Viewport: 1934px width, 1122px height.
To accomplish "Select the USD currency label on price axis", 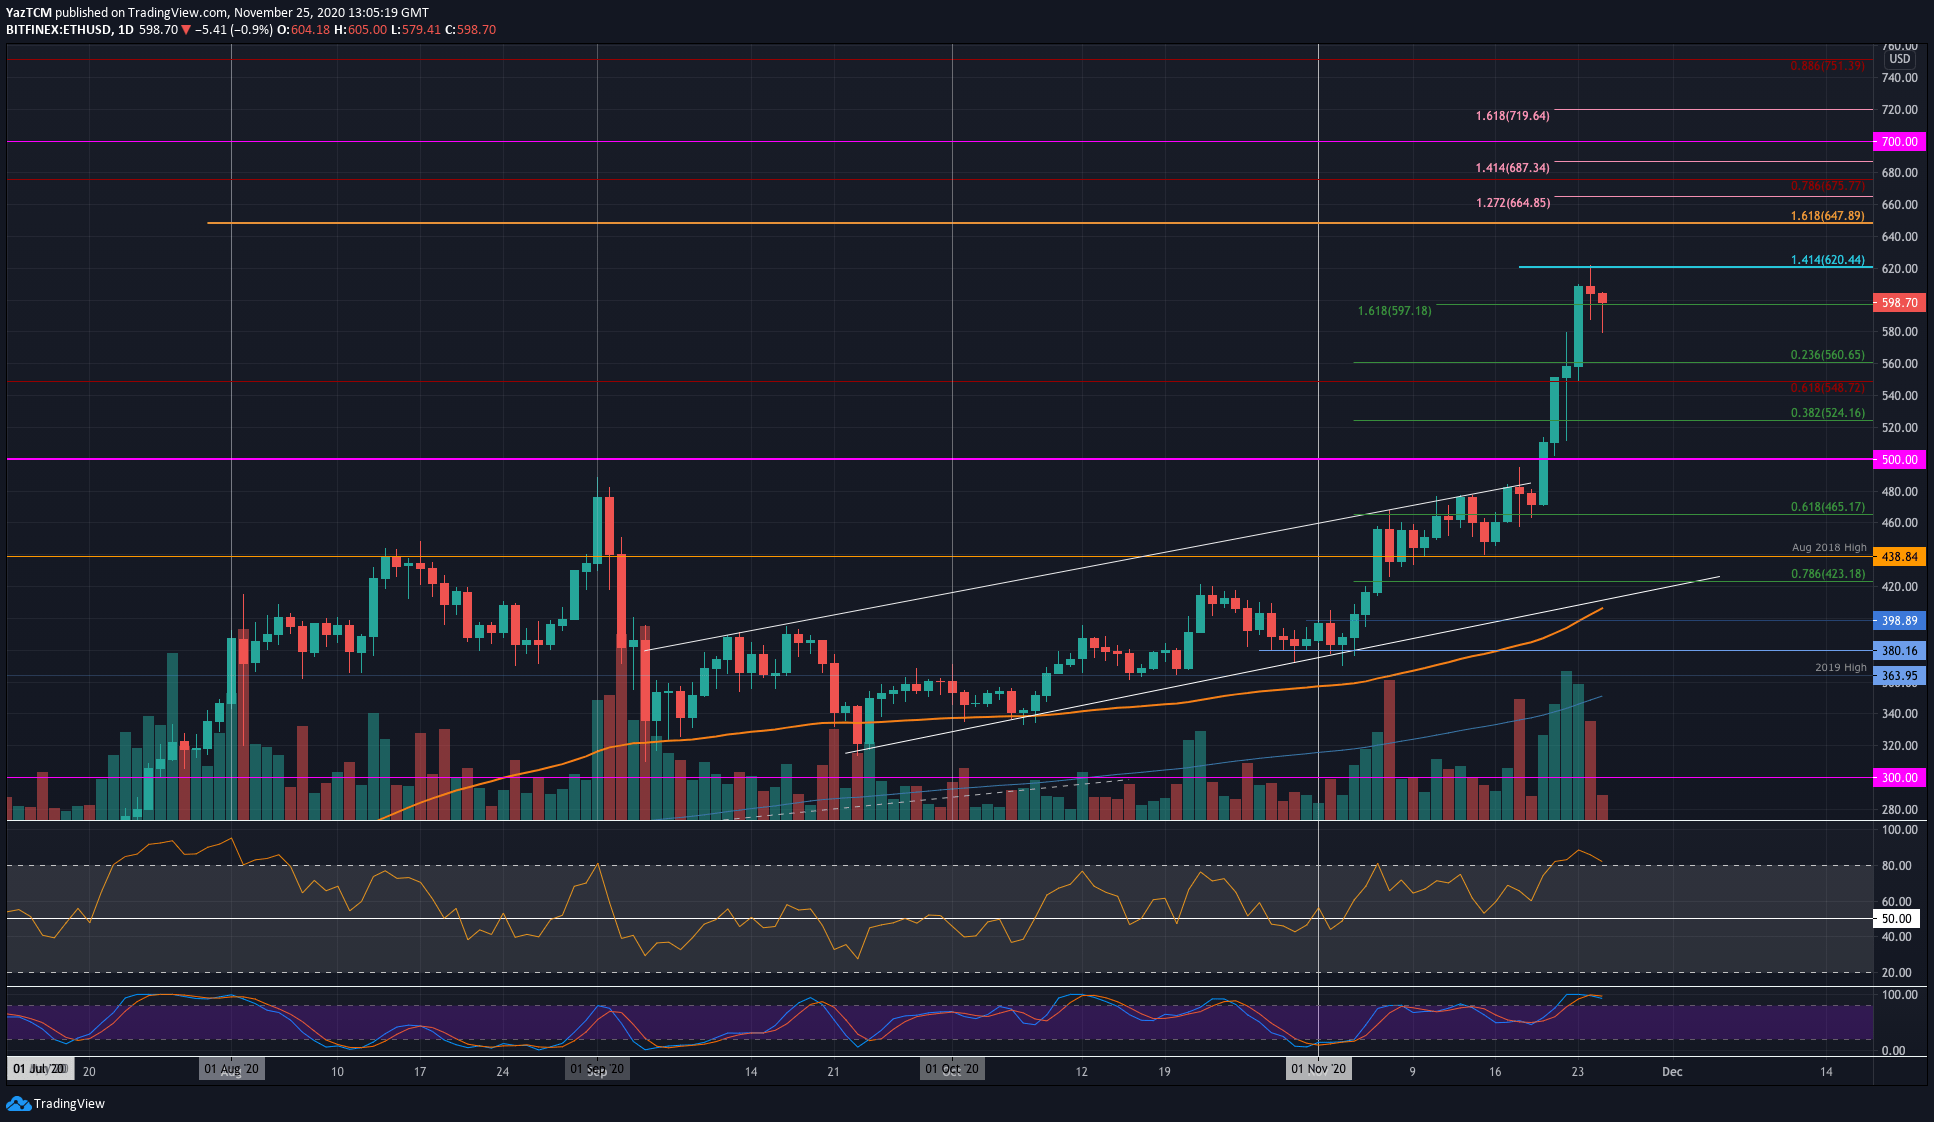I will (x=1899, y=59).
